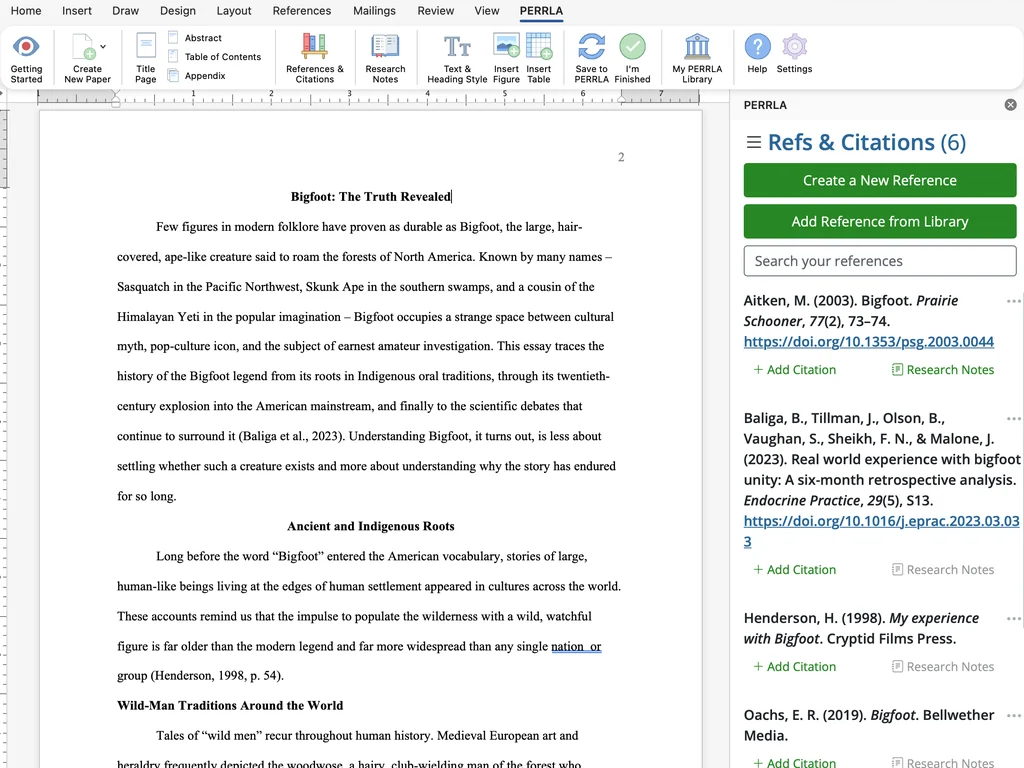Open Aitken reference DOI link
The image size is (1024, 768).
(x=869, y=342)
